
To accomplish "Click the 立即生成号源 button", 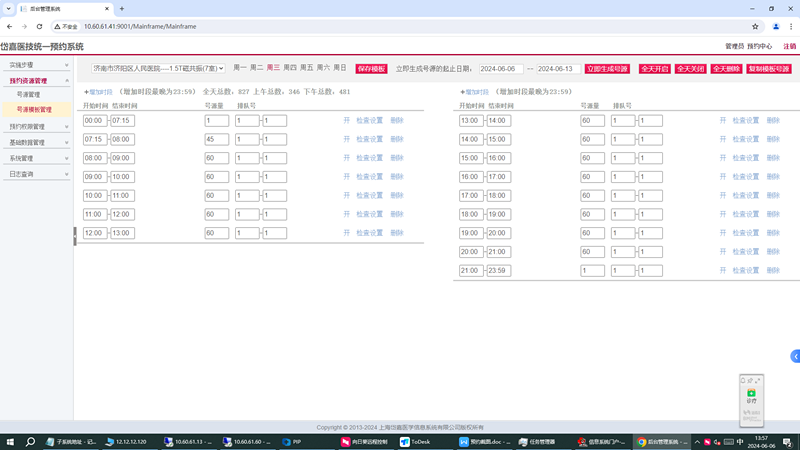I will pos(608,69).
